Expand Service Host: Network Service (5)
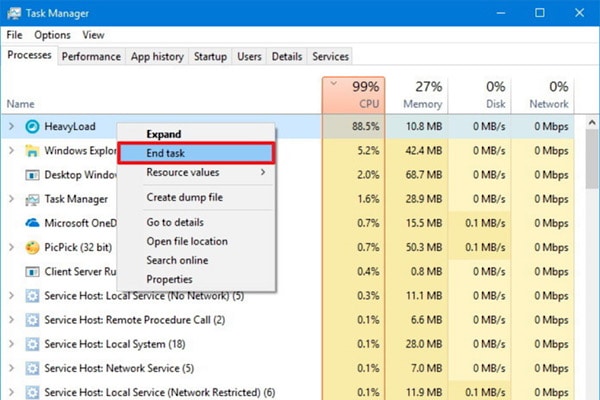The width and height of the screenshot is (600, 400). point(11,368)
